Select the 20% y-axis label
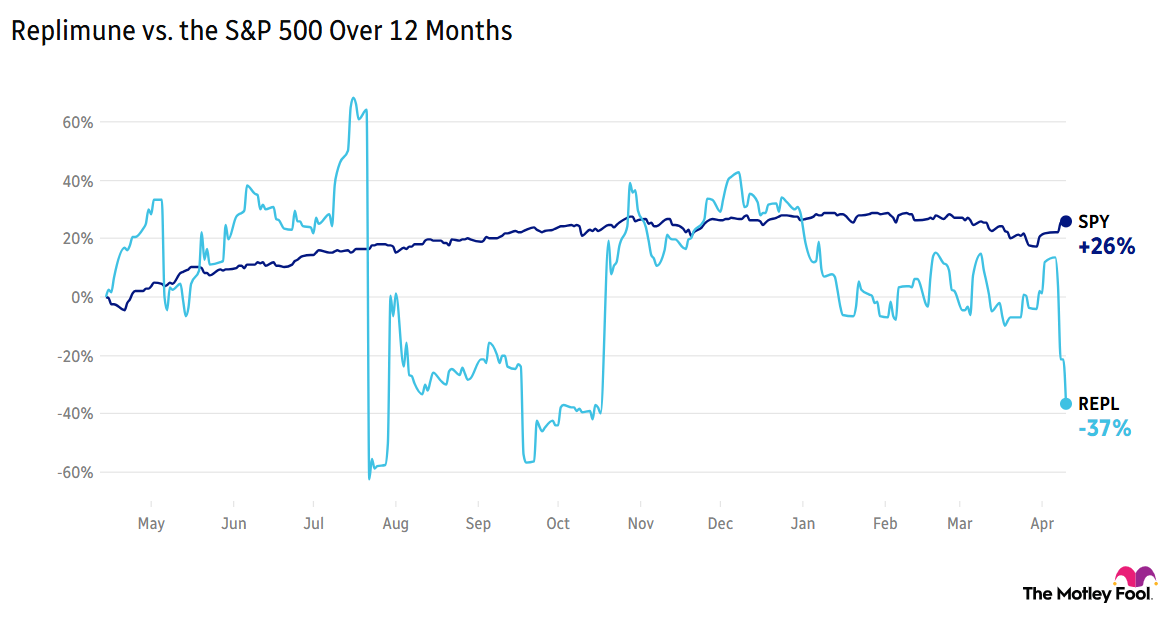 (77, 239)
